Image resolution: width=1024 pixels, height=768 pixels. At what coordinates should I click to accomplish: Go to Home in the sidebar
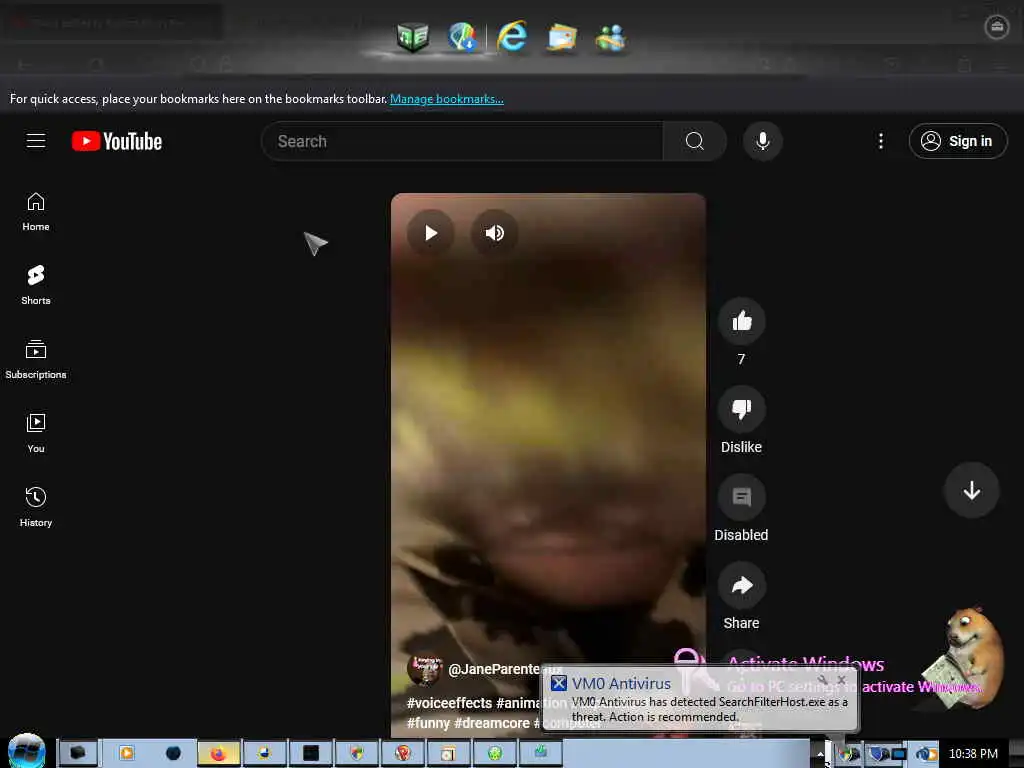pos(36,212)
